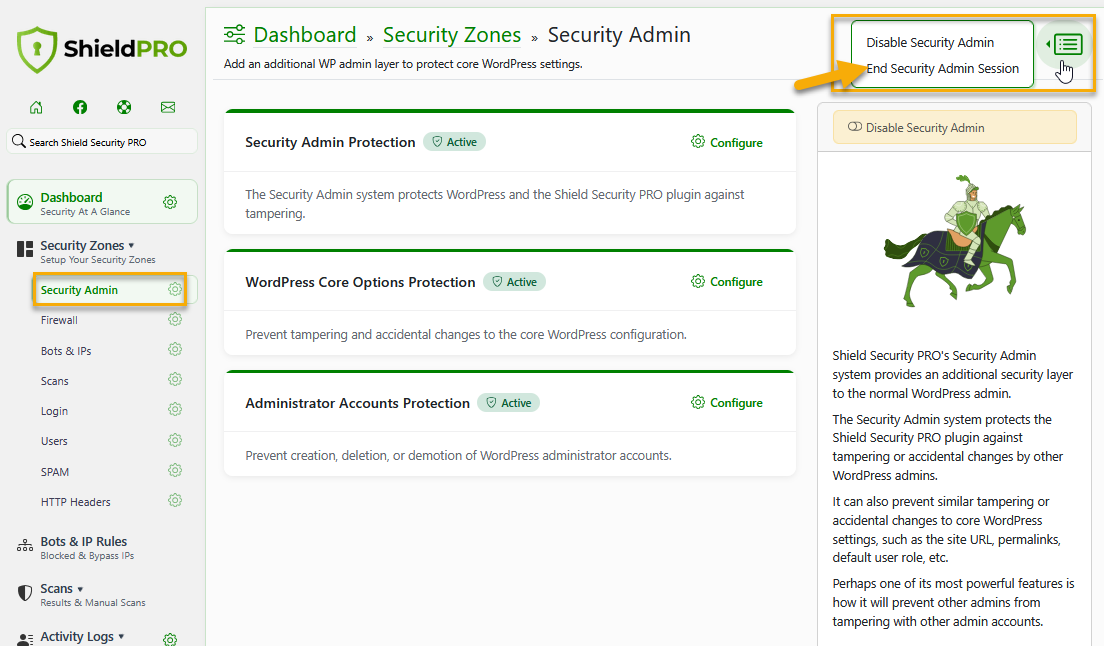The image size is (1104, 646).
Task: Click the Search Shield Security PRO field
Action: [102, 141]
